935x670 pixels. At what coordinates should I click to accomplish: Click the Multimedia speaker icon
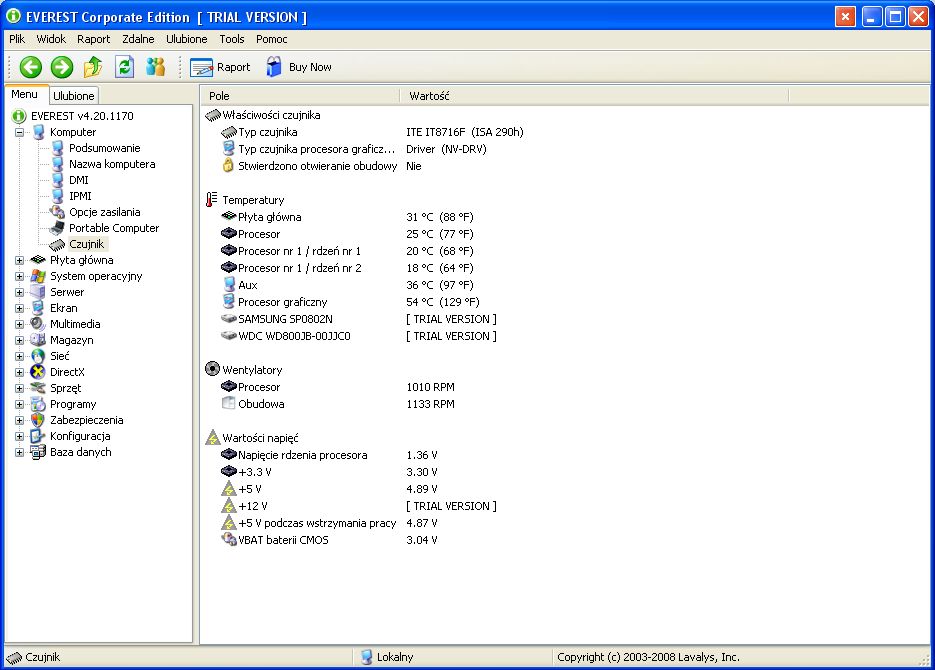(x=38, y=324)
